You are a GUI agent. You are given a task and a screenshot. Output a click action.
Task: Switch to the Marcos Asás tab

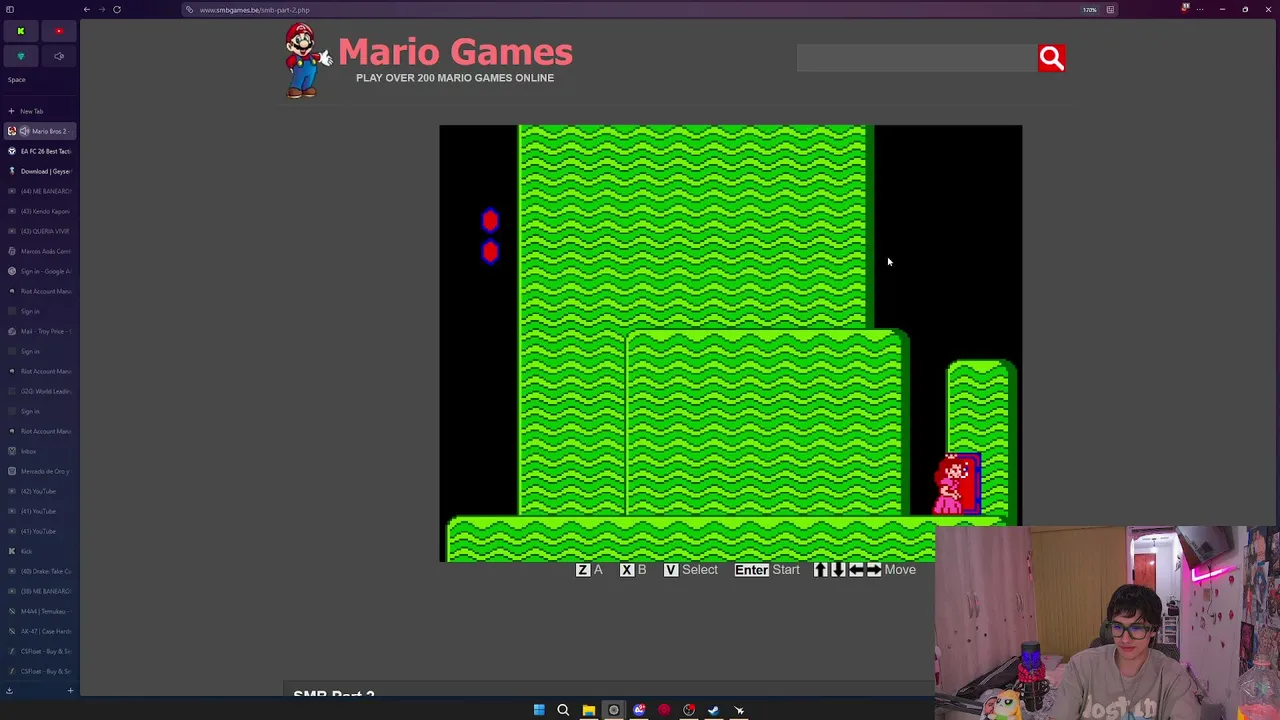38,251
